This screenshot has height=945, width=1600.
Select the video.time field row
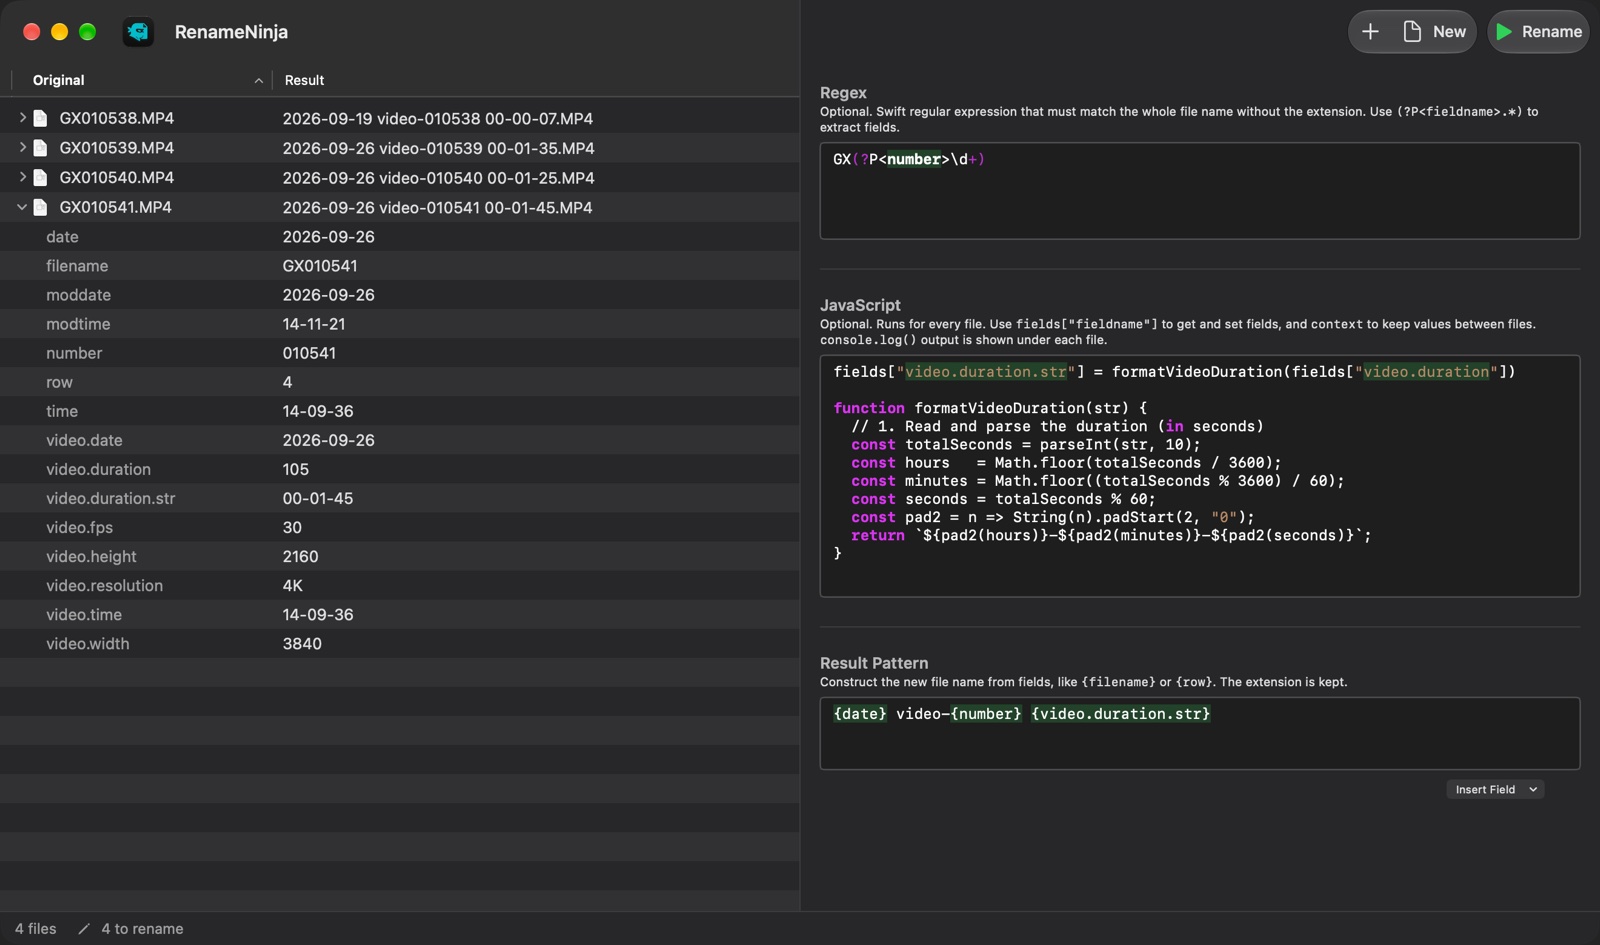point(399,614)
